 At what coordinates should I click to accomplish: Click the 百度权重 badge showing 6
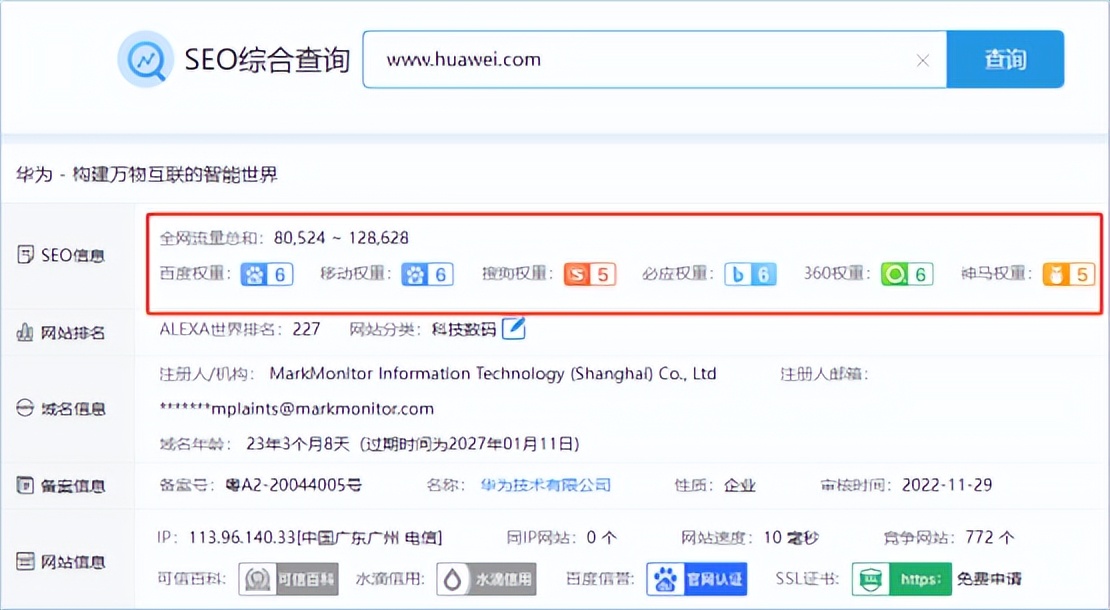click(x=266, y=274)
